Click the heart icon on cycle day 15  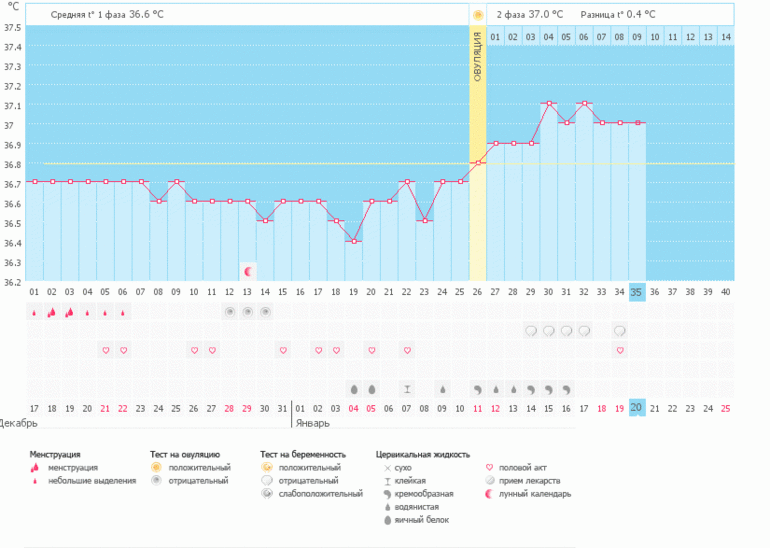point(283,351)
